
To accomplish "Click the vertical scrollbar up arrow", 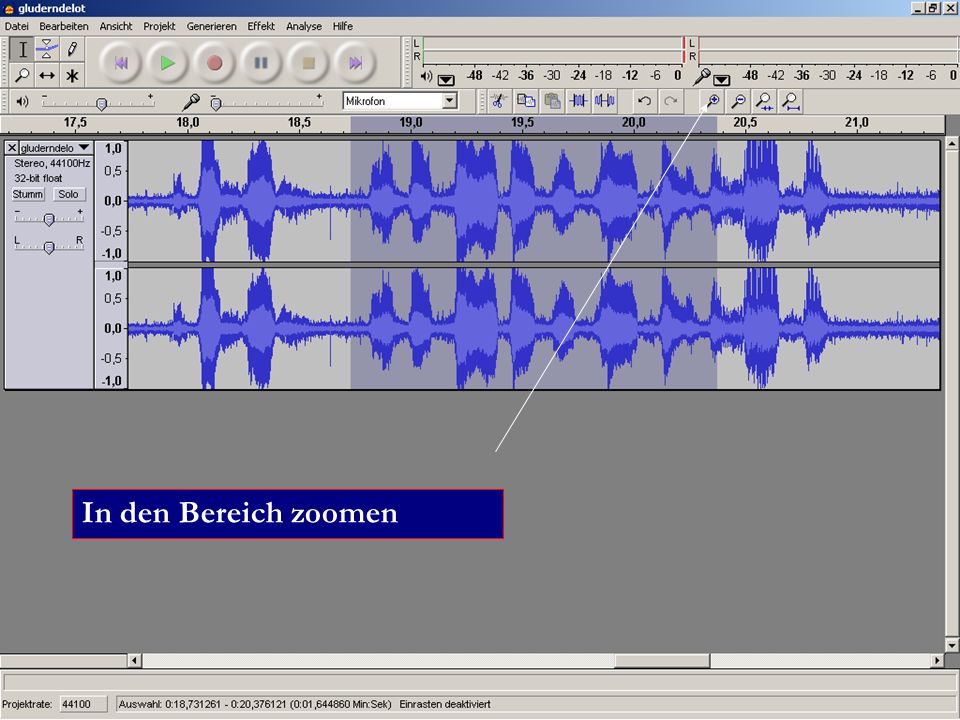I will [x=951, y=144].
